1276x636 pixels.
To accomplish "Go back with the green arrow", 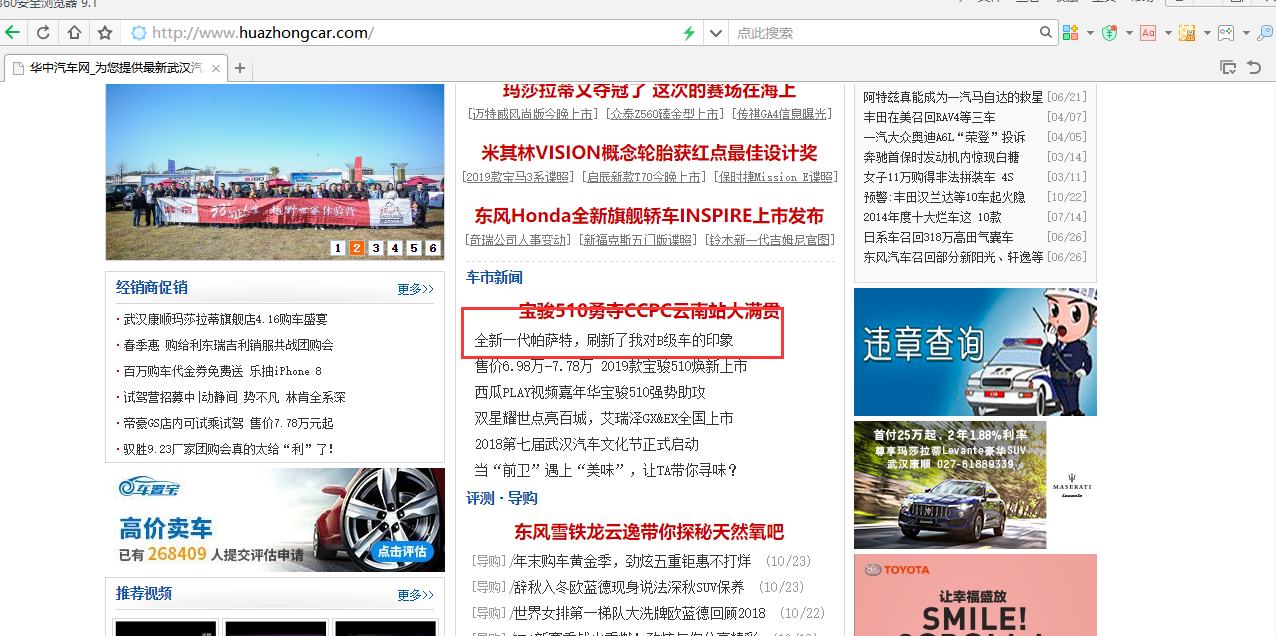I will tap(12, 33).
